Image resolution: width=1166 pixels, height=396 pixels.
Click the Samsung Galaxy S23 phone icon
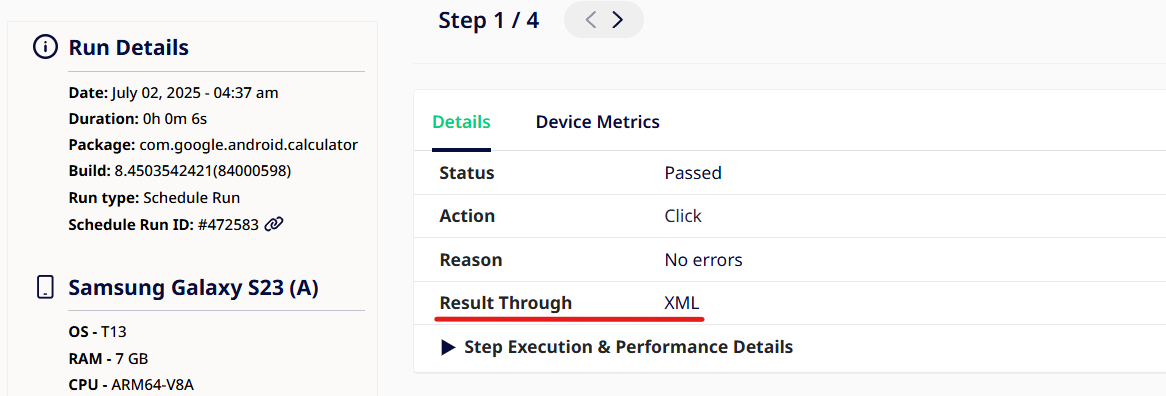pos(46,288)
